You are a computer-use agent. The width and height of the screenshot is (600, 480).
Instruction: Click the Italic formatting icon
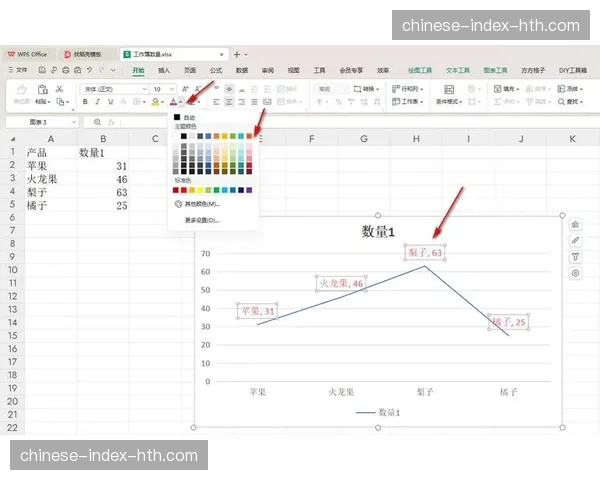pos(97,102)
